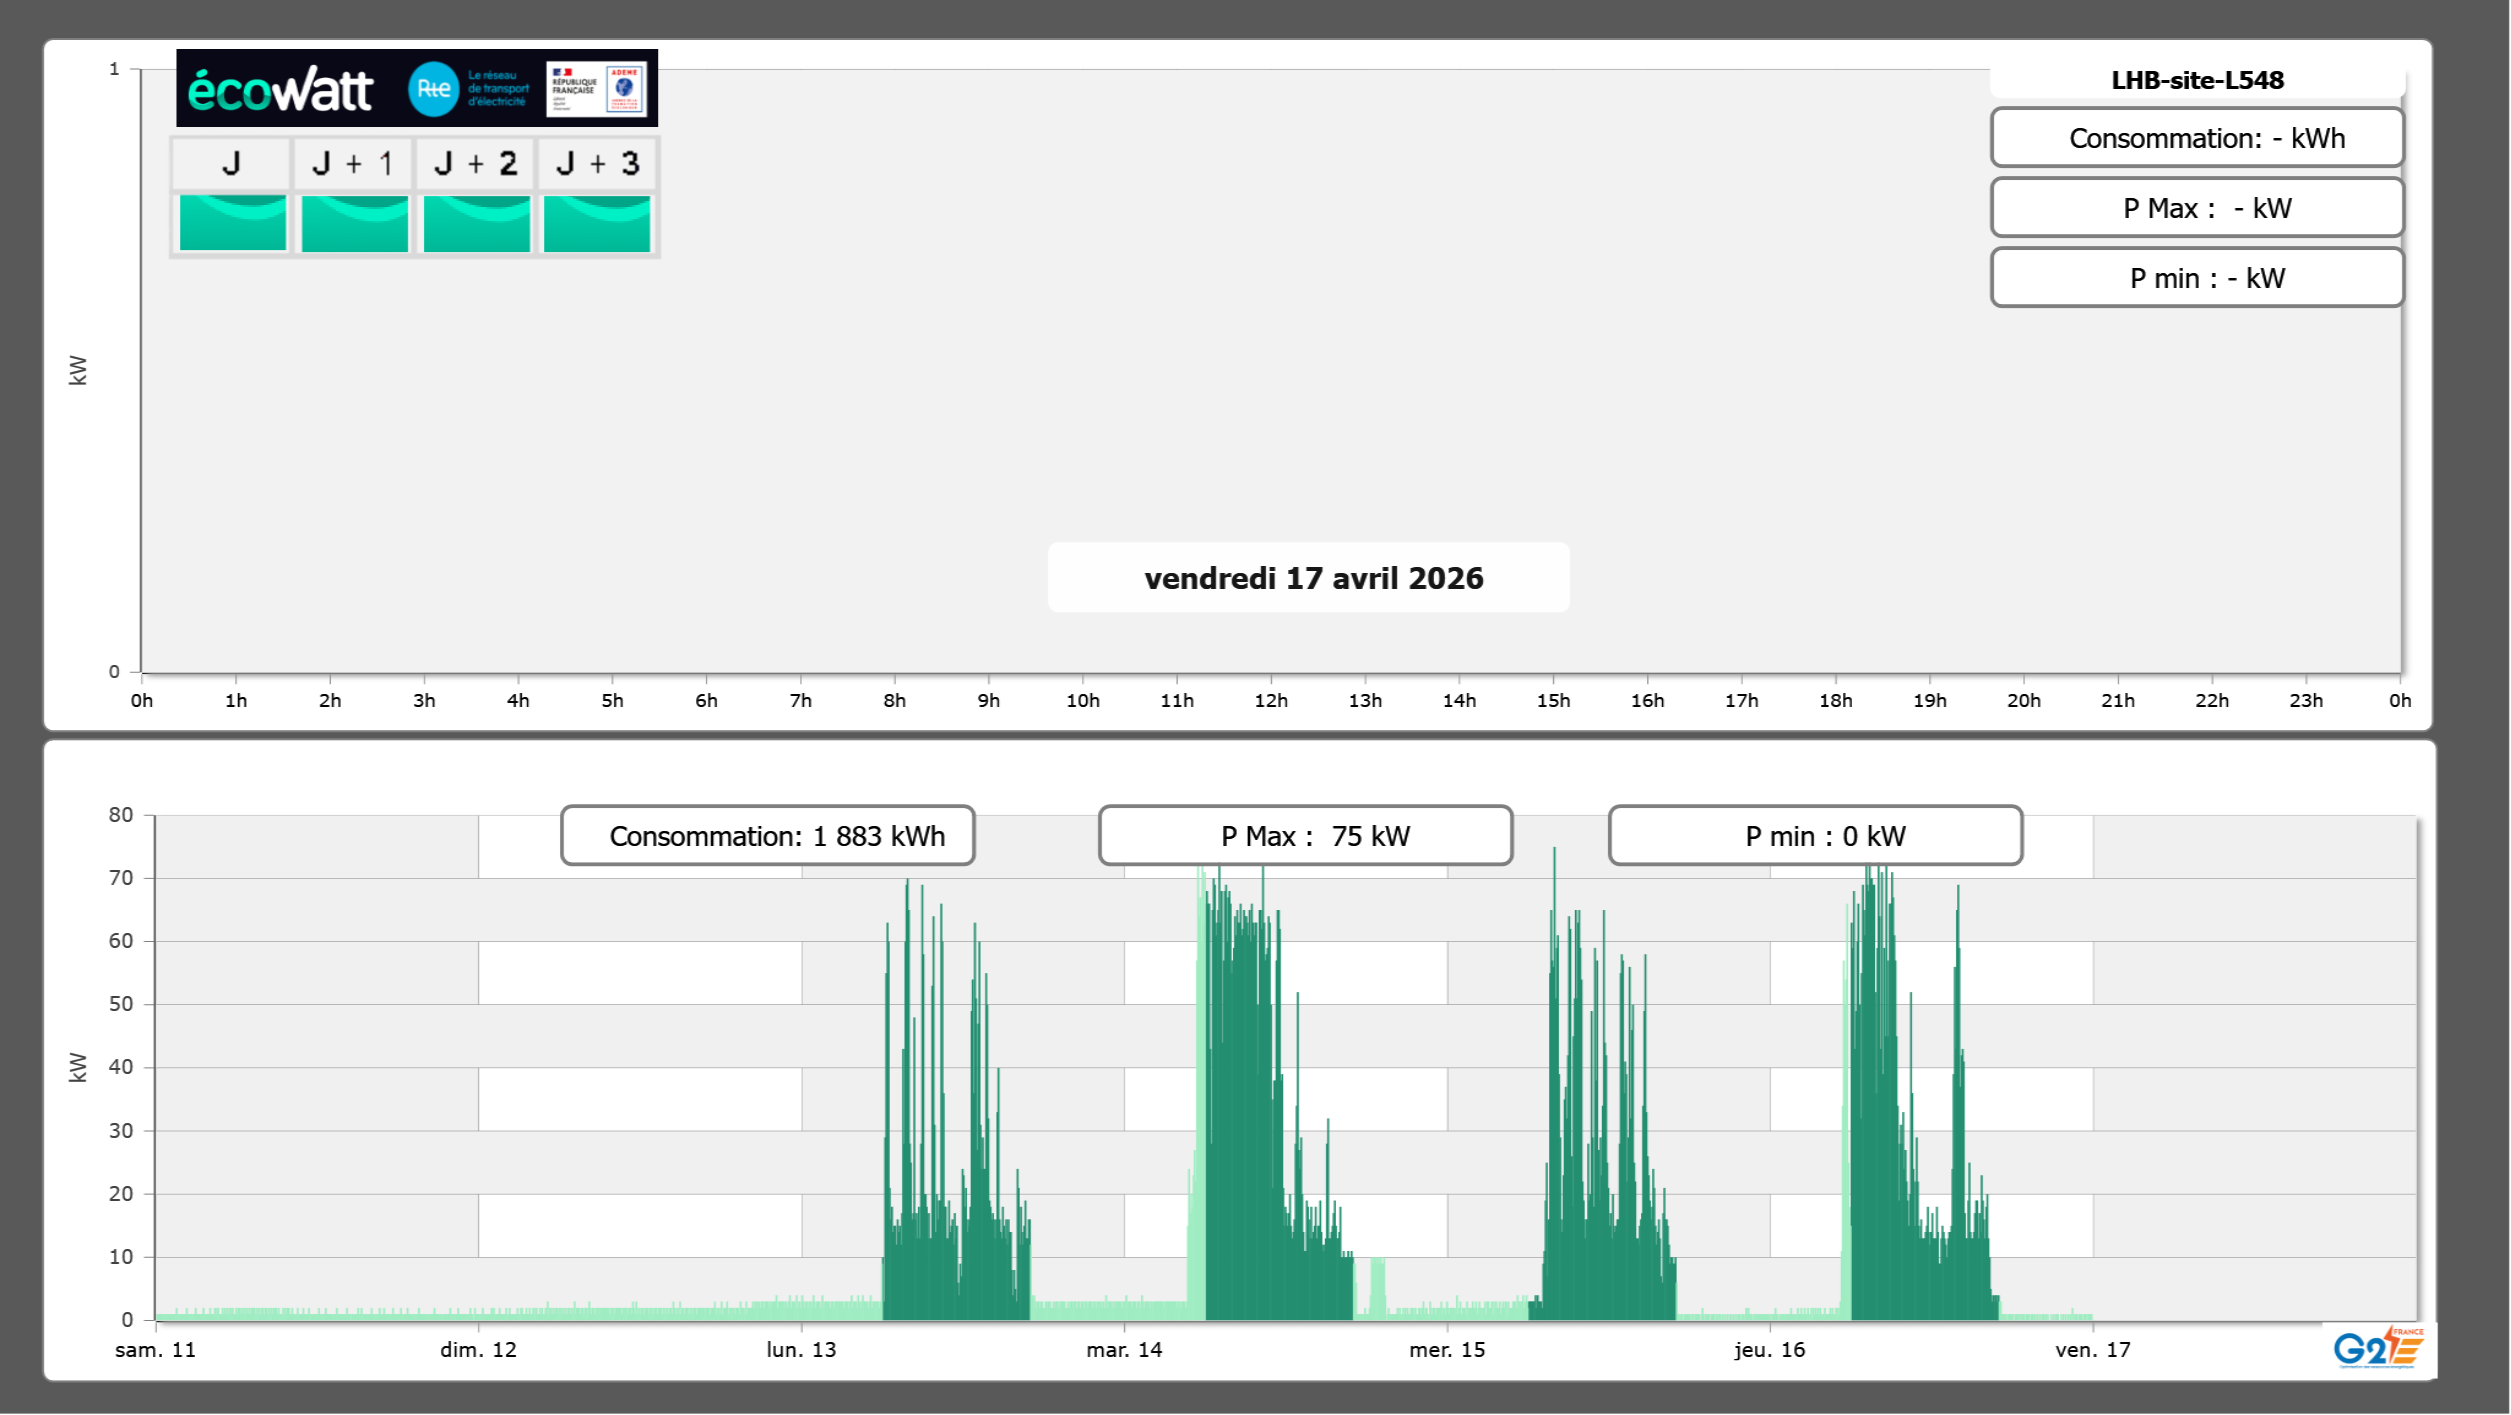Image resolution: width=2511 pixels, height=1415 pixels.
Task: Click the daily Consommation: - kWh box
Action: (2196, 138)
